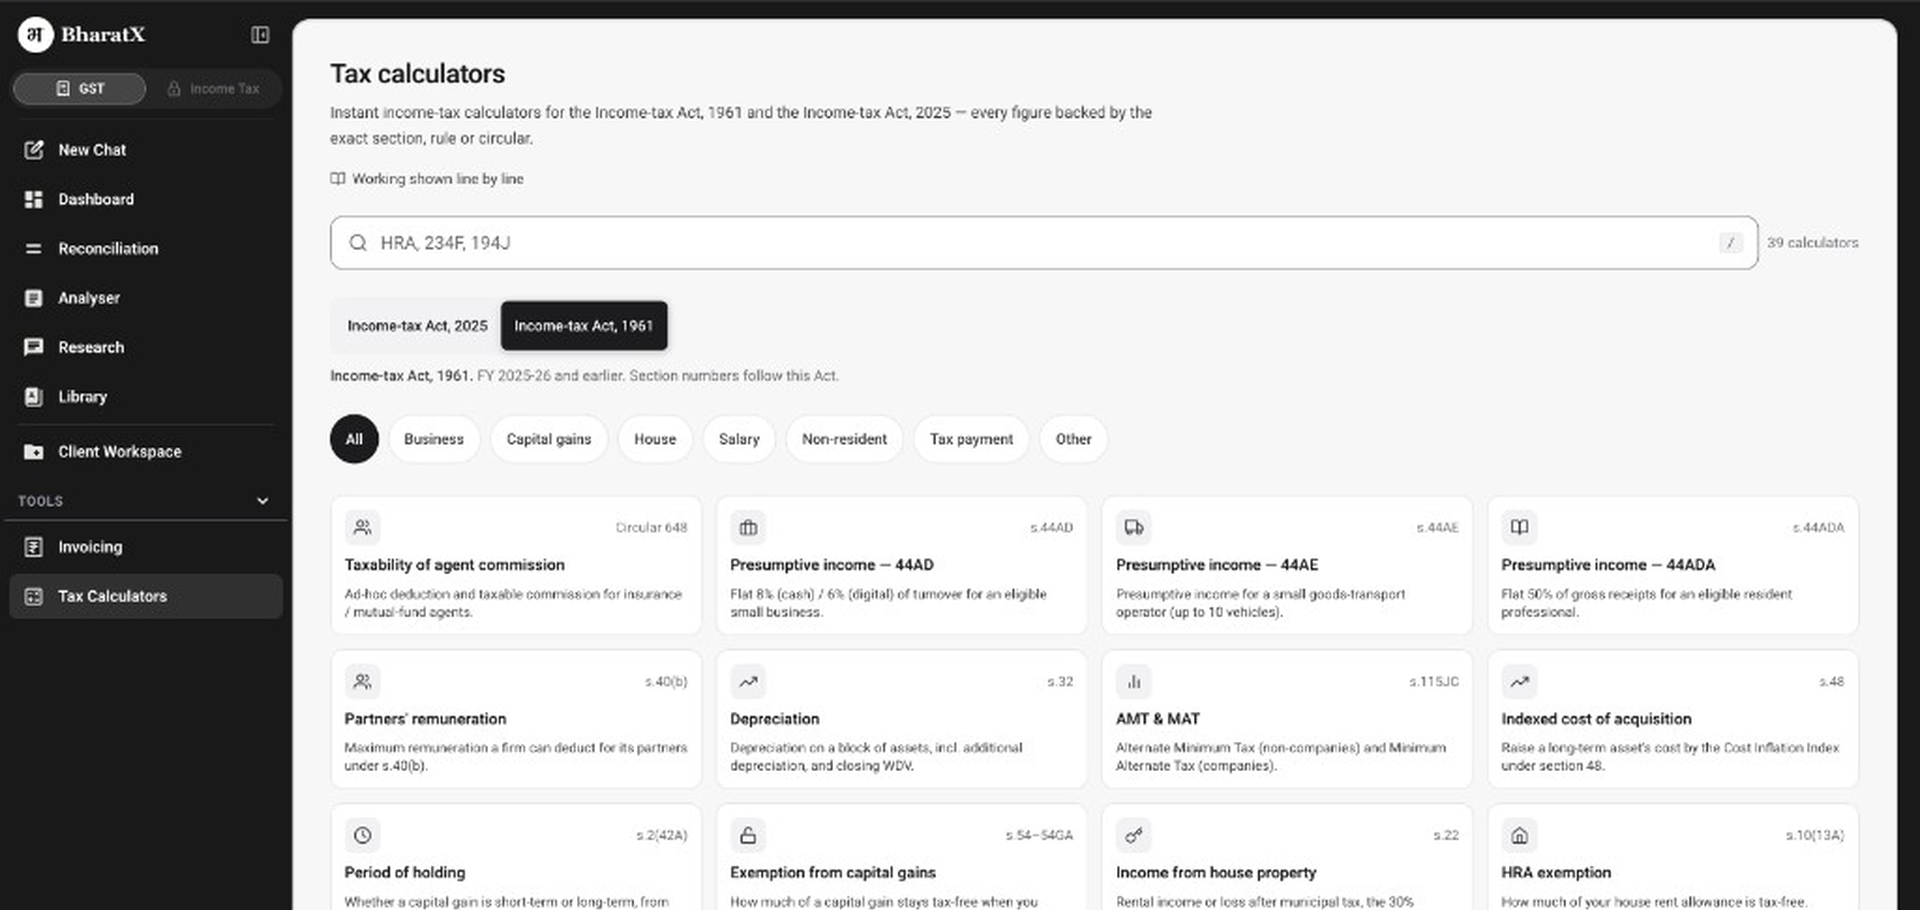The height and width of the screenshot is (910, 1920).
Task: Click Indexed cost trend icon
Action: pyautogui.click(x=1520, y=681)
